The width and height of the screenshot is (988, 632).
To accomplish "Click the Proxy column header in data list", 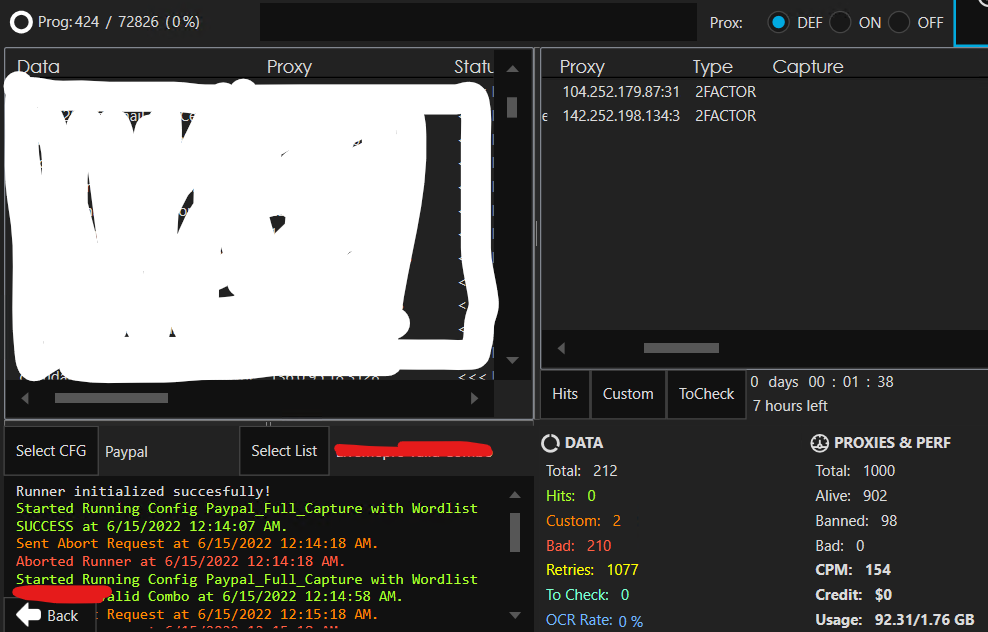I will coord(289,67).
